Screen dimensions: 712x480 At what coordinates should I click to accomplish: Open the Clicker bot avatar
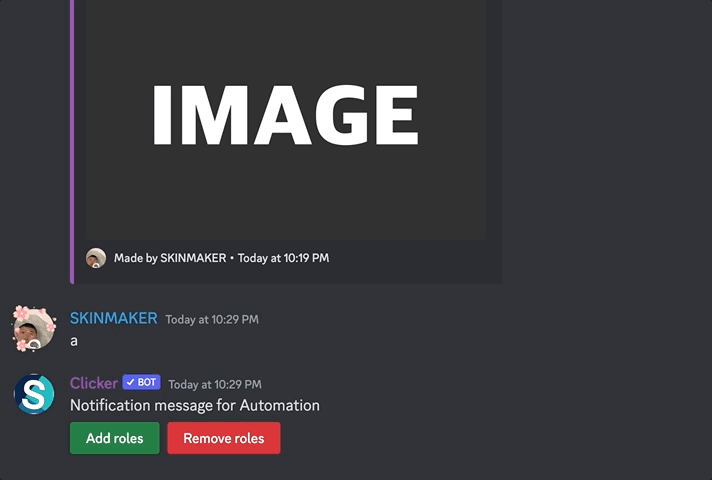[34, 394]
